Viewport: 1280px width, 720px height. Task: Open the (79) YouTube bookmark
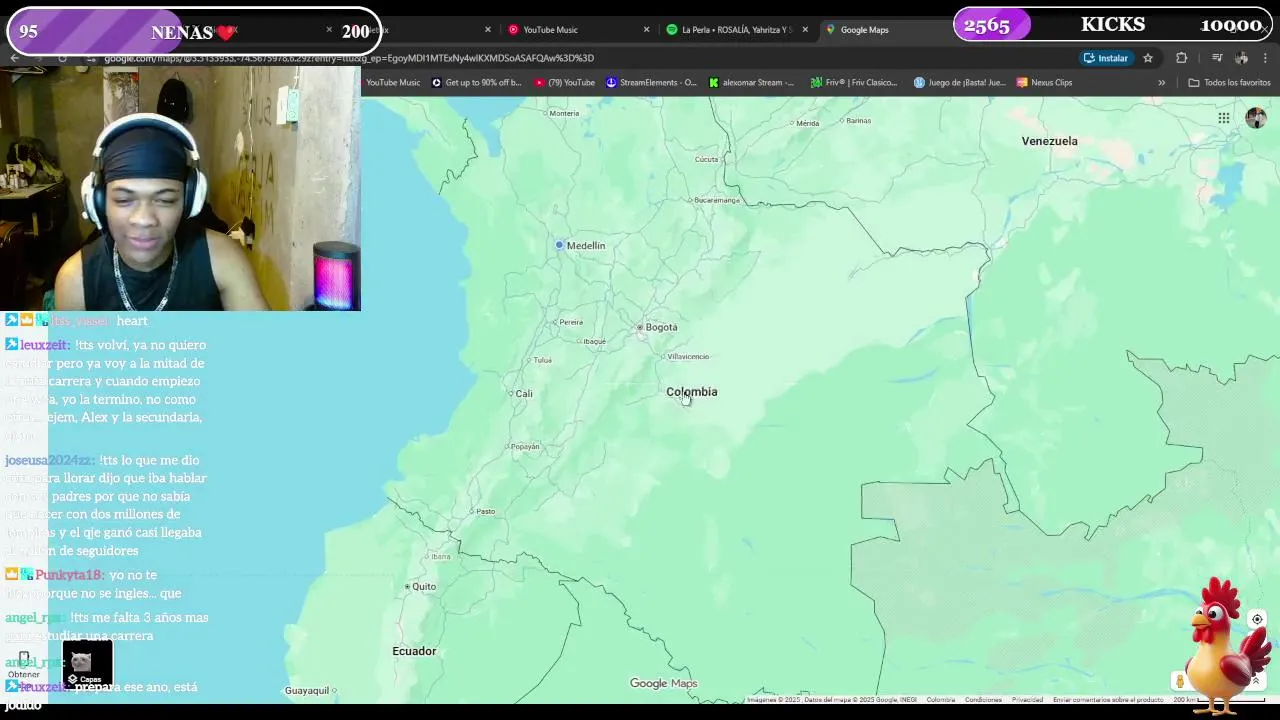[x=564, y=83]
